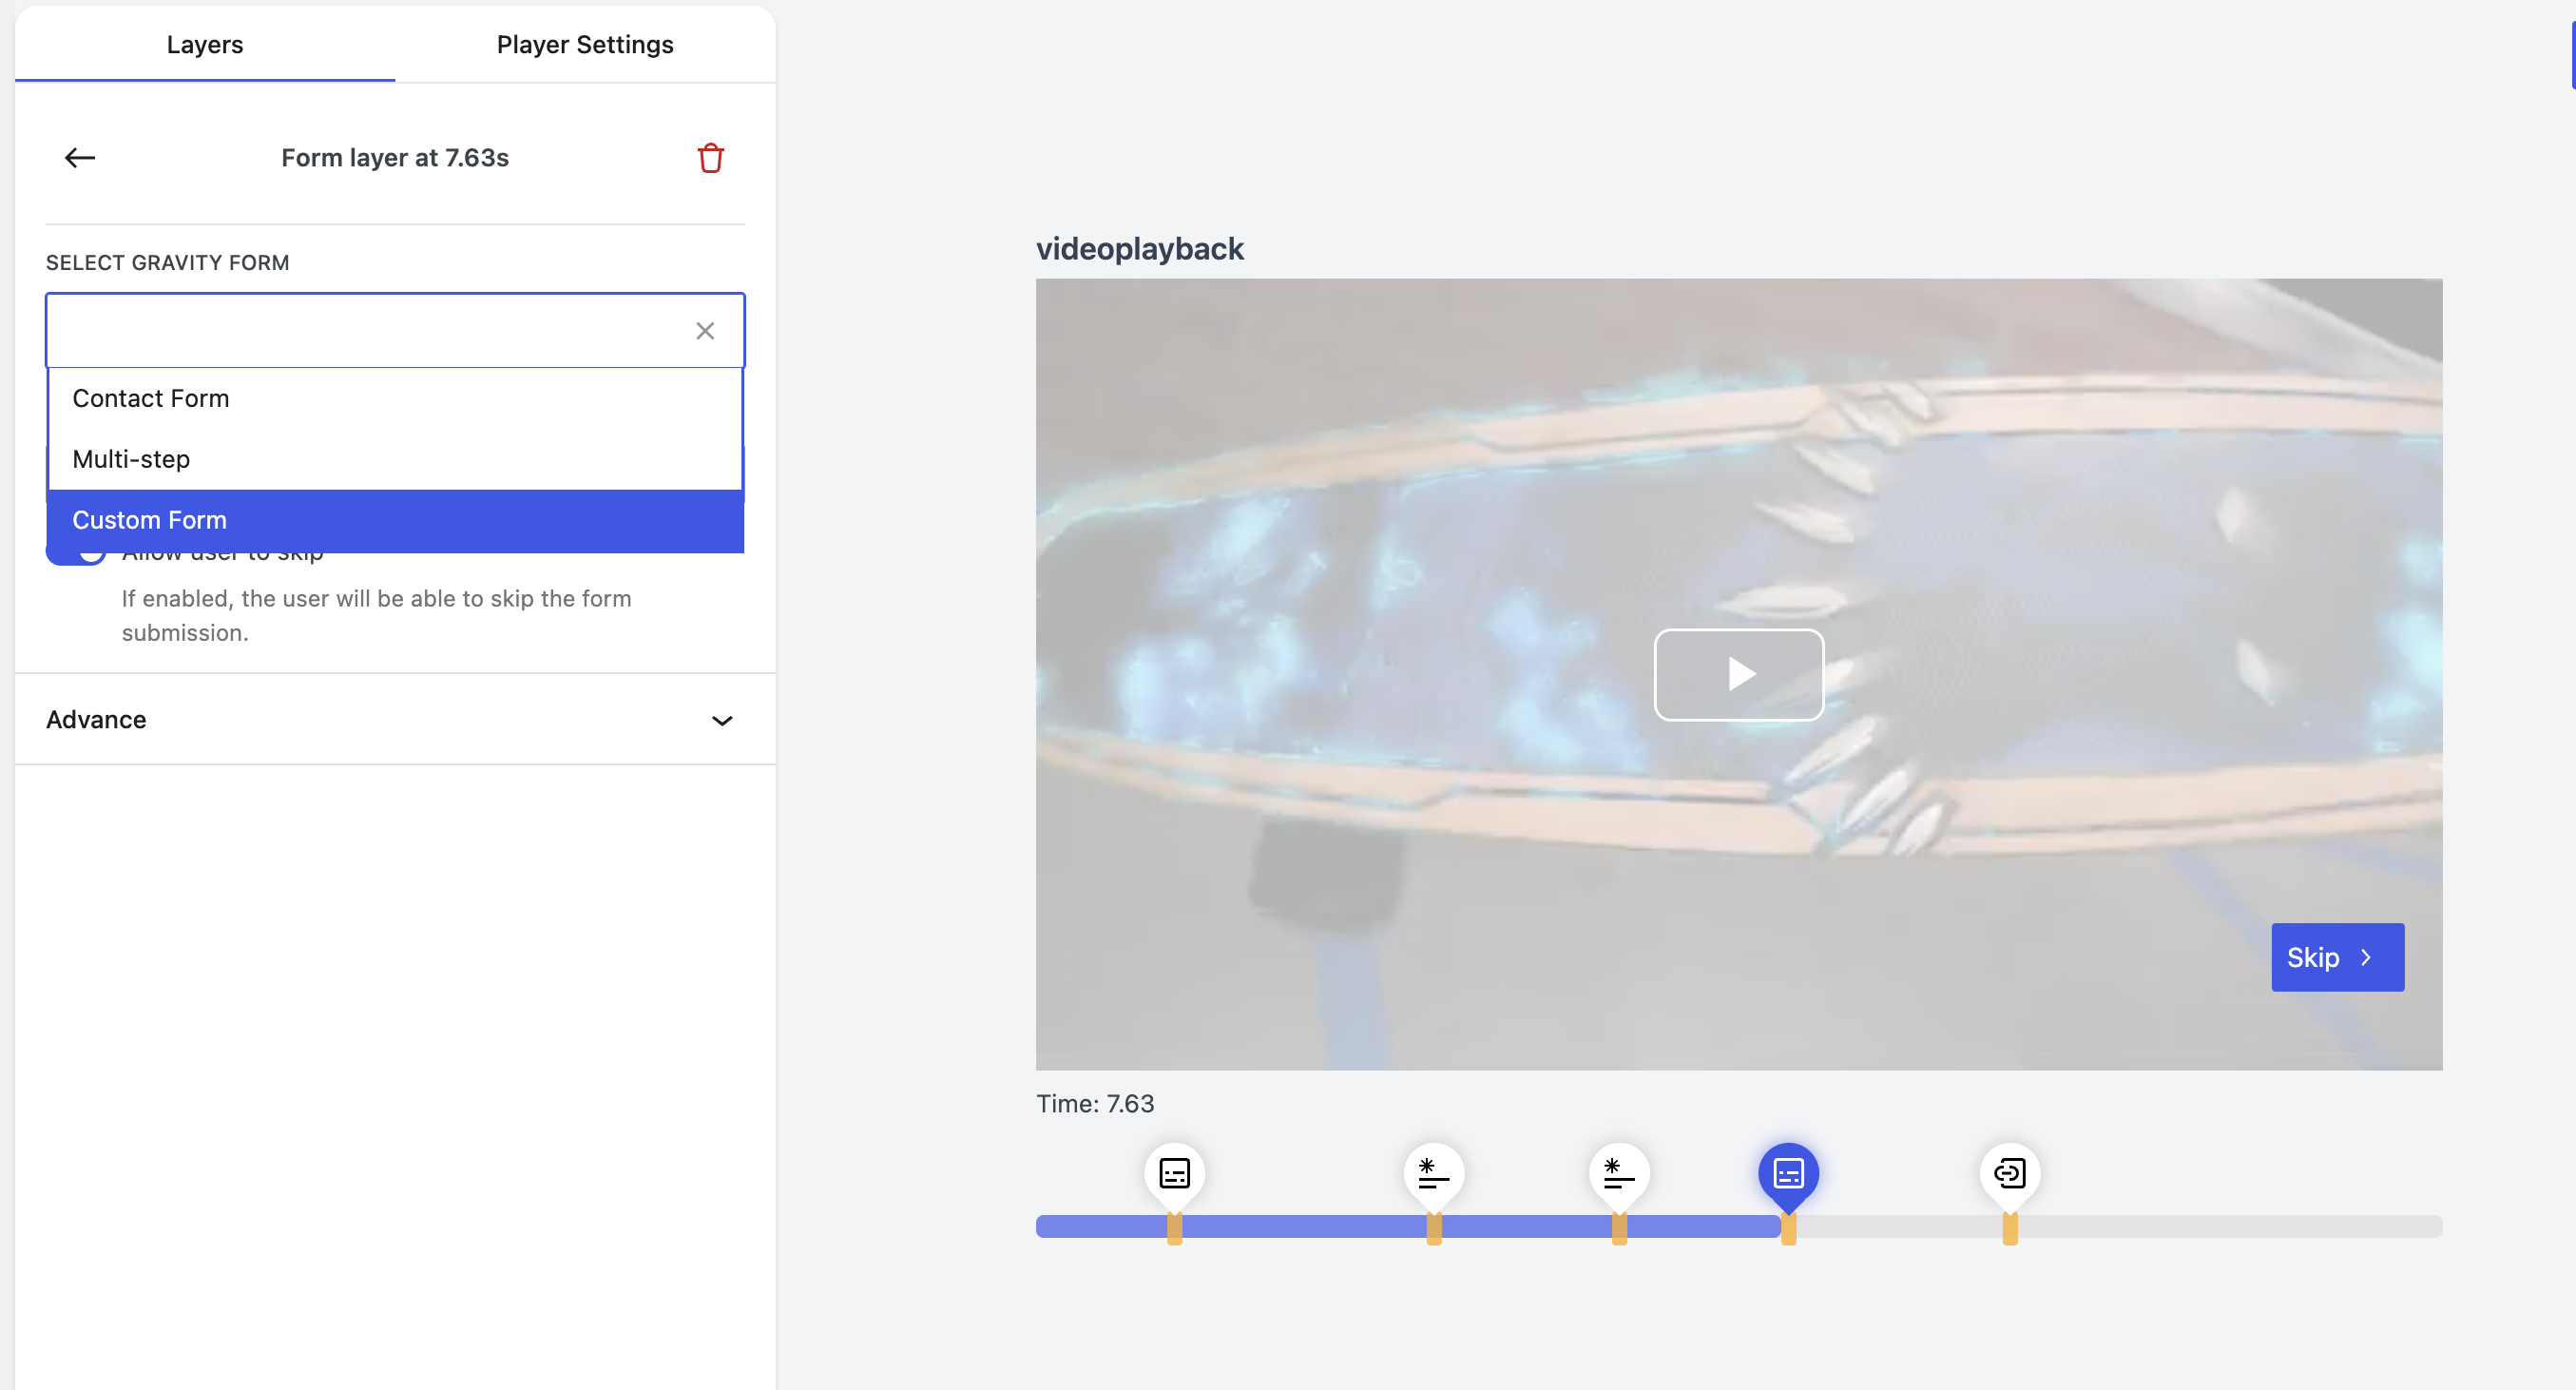Select first hotspot layer marker icon
This screenshot has height=1390, width=2576.
coord(1433,1172)
